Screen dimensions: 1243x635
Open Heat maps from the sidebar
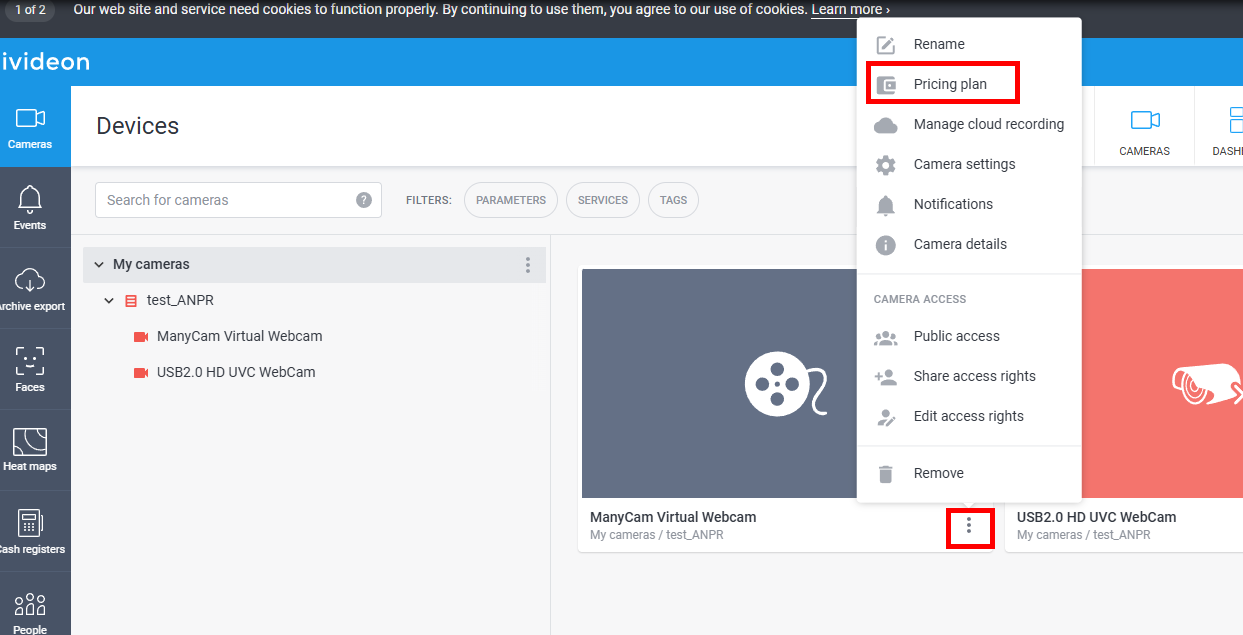(30, 450)
